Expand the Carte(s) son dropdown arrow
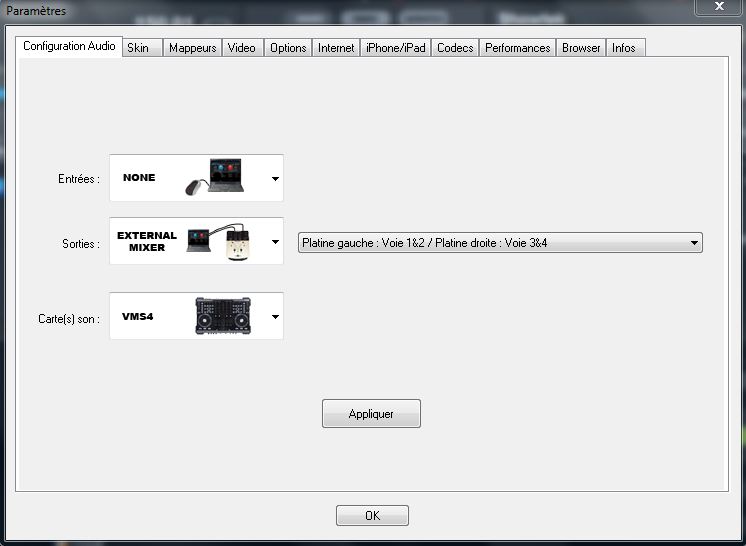This screenshot has height=546, width=746. [x=275, y=318]
